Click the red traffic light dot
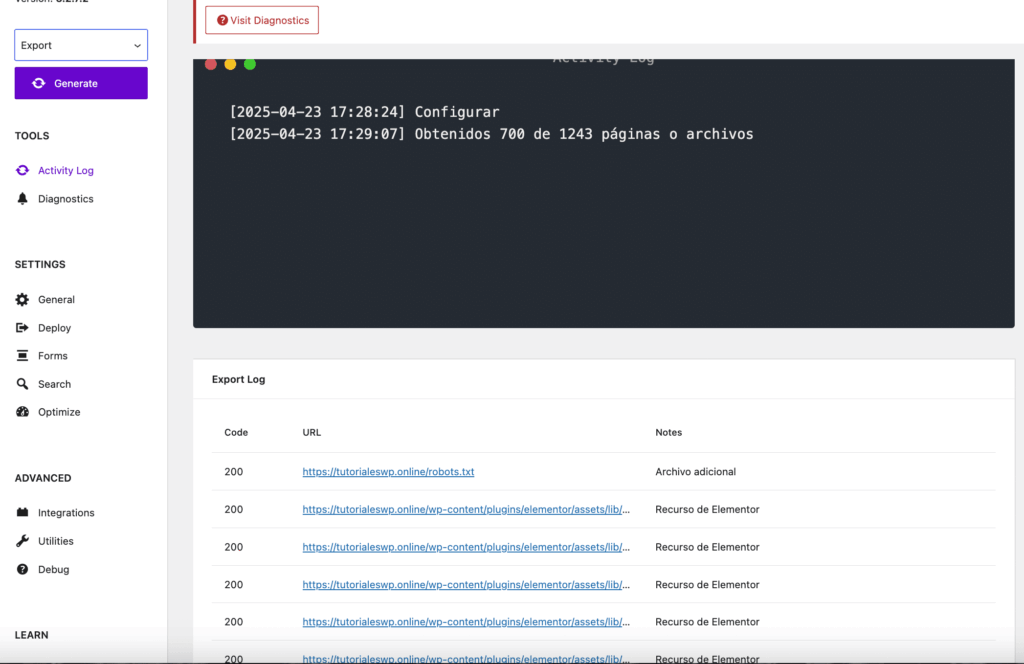 (x=210, y=63)
